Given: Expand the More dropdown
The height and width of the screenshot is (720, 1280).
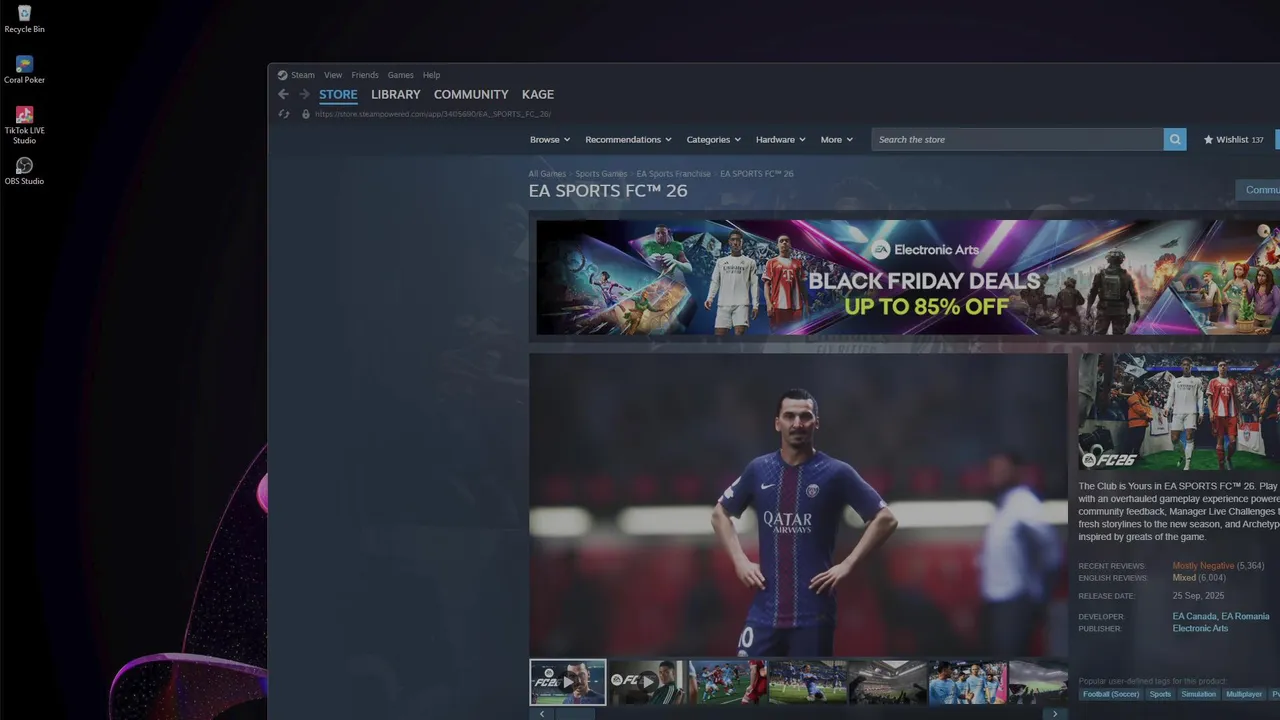Looking at the screenshot, I should coord(837,140).
